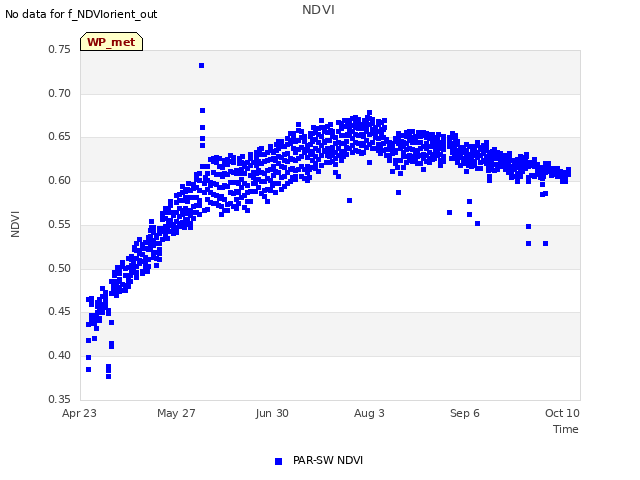Click the WP_met label tag
640x480 pixels.
point(111,42)
